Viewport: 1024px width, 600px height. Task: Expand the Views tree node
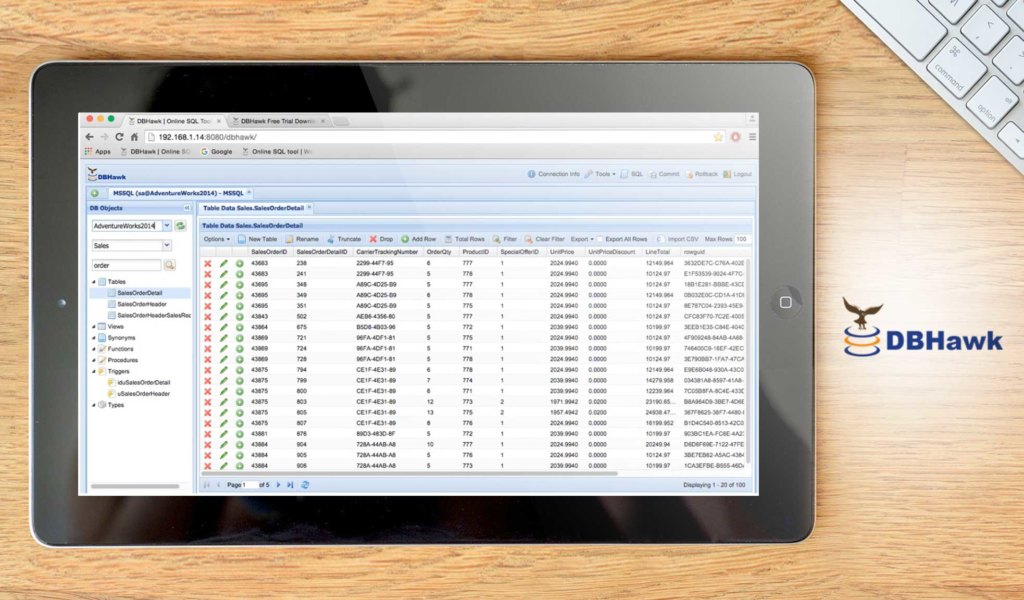(95, 326)
